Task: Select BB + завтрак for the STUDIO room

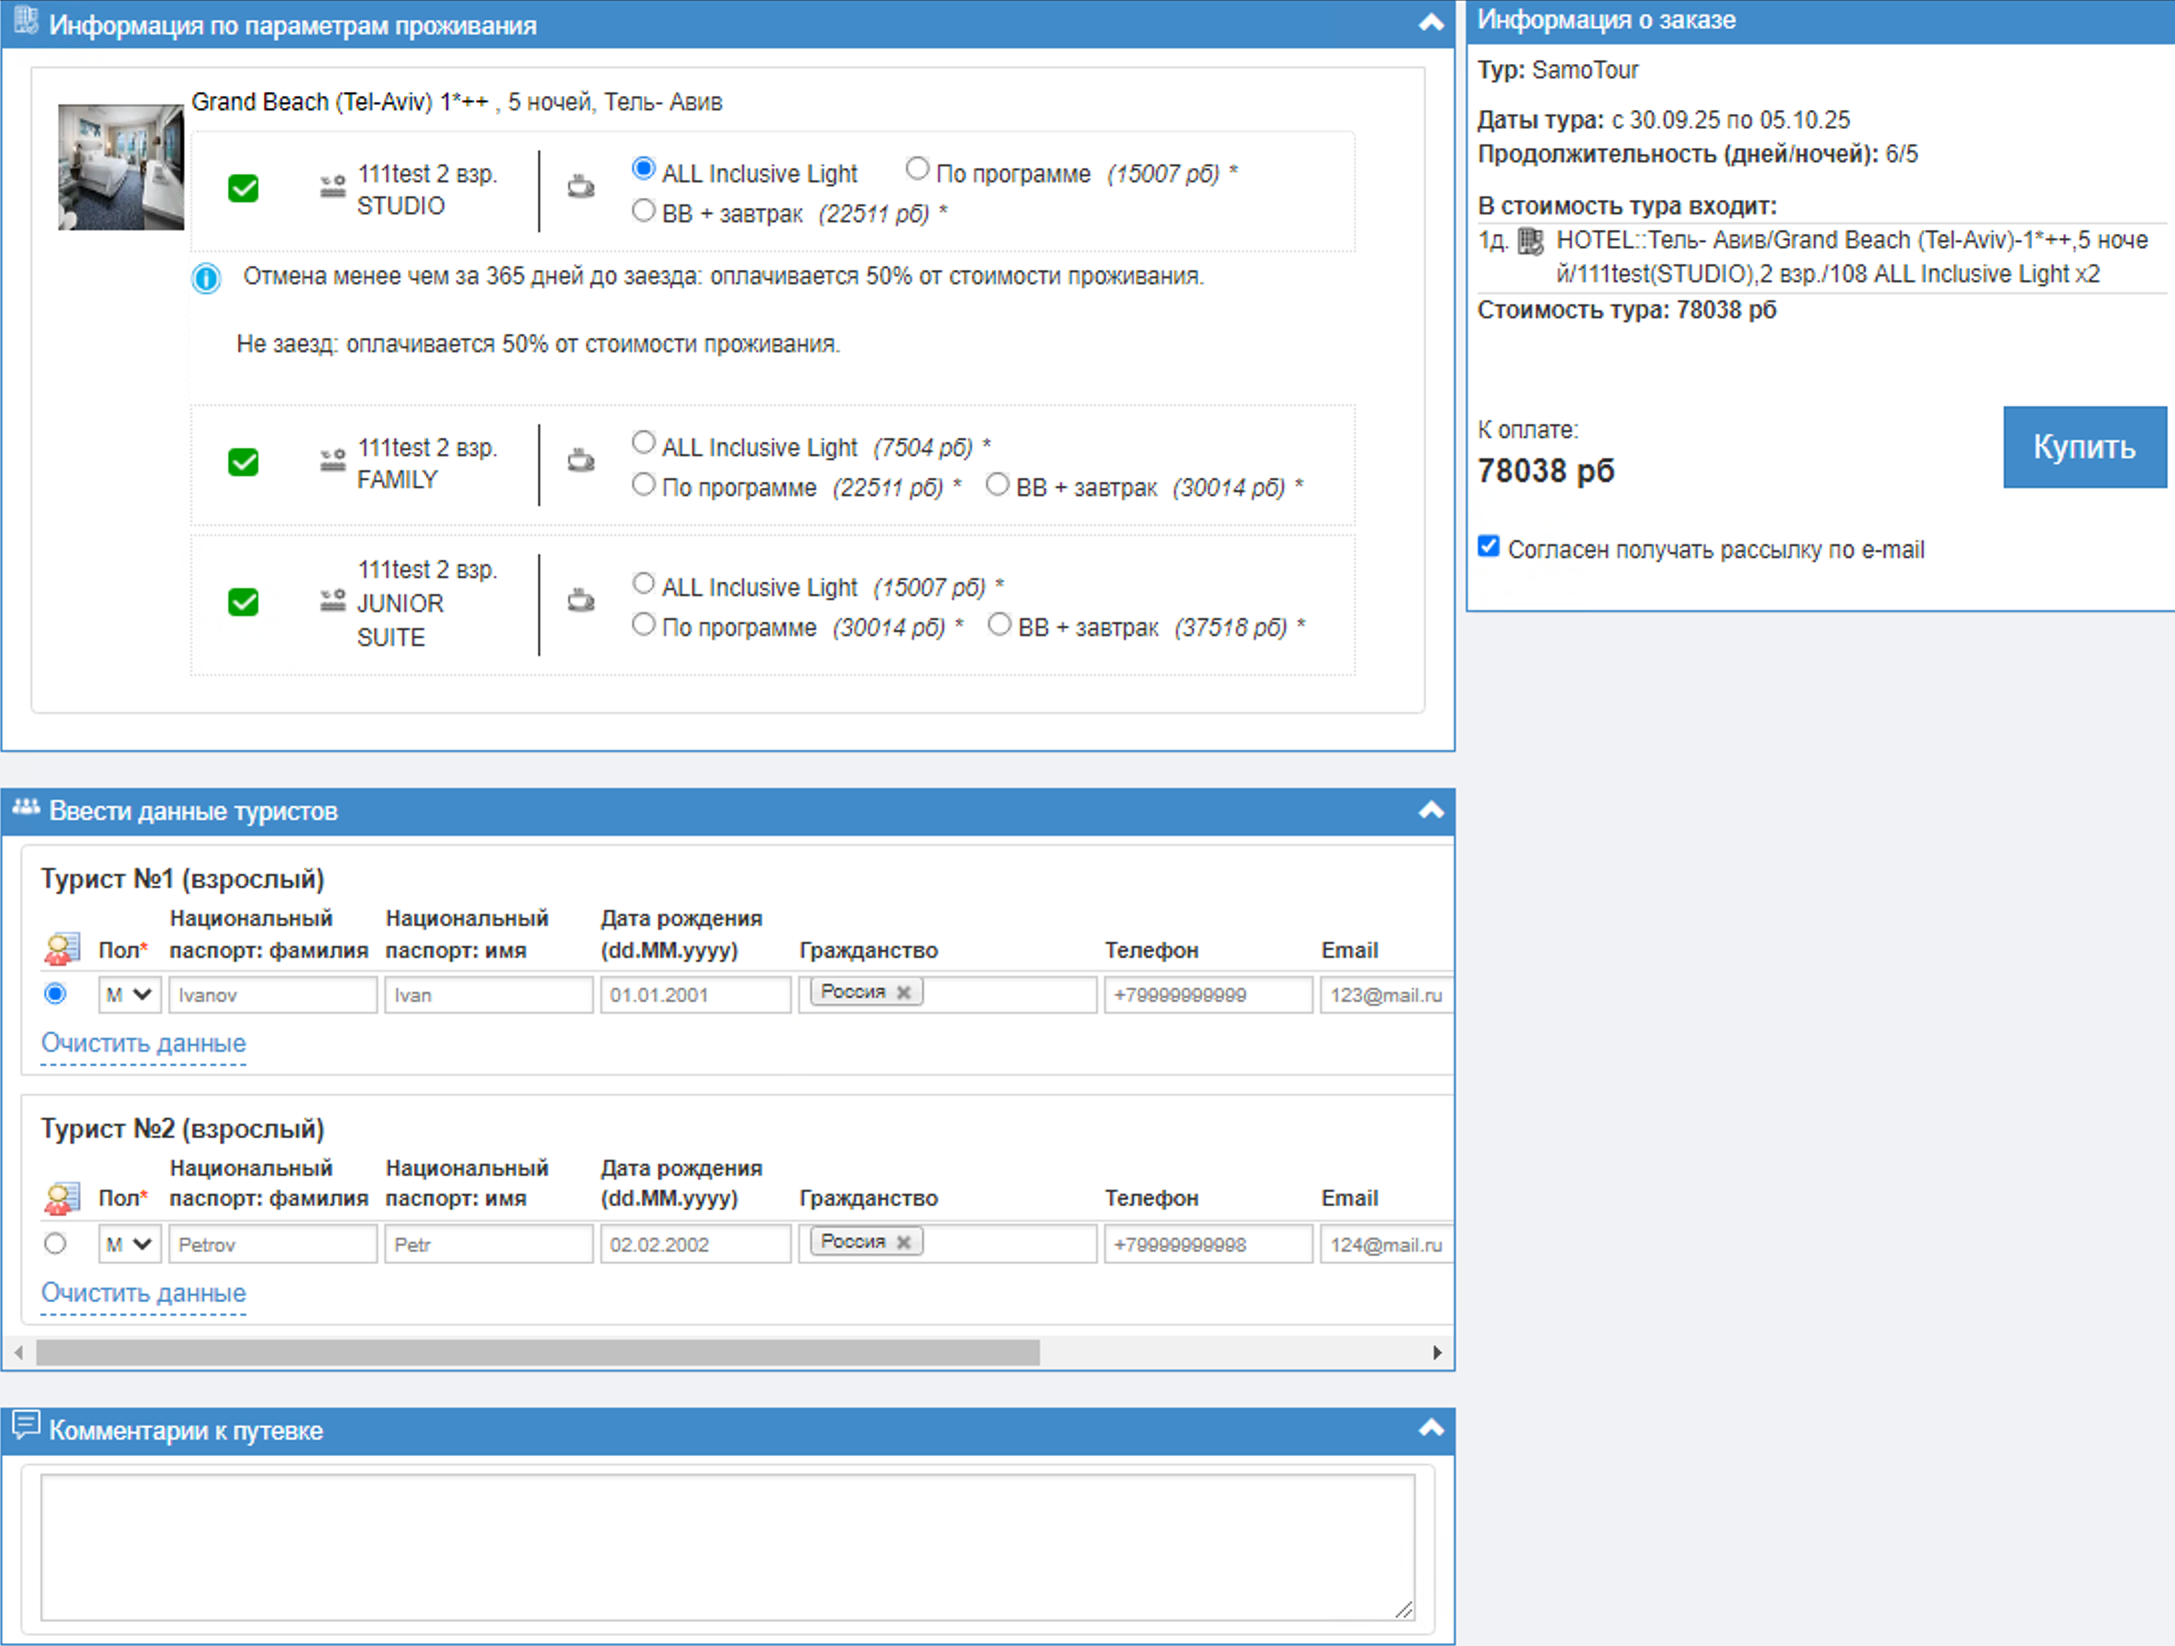Action: 644,212
